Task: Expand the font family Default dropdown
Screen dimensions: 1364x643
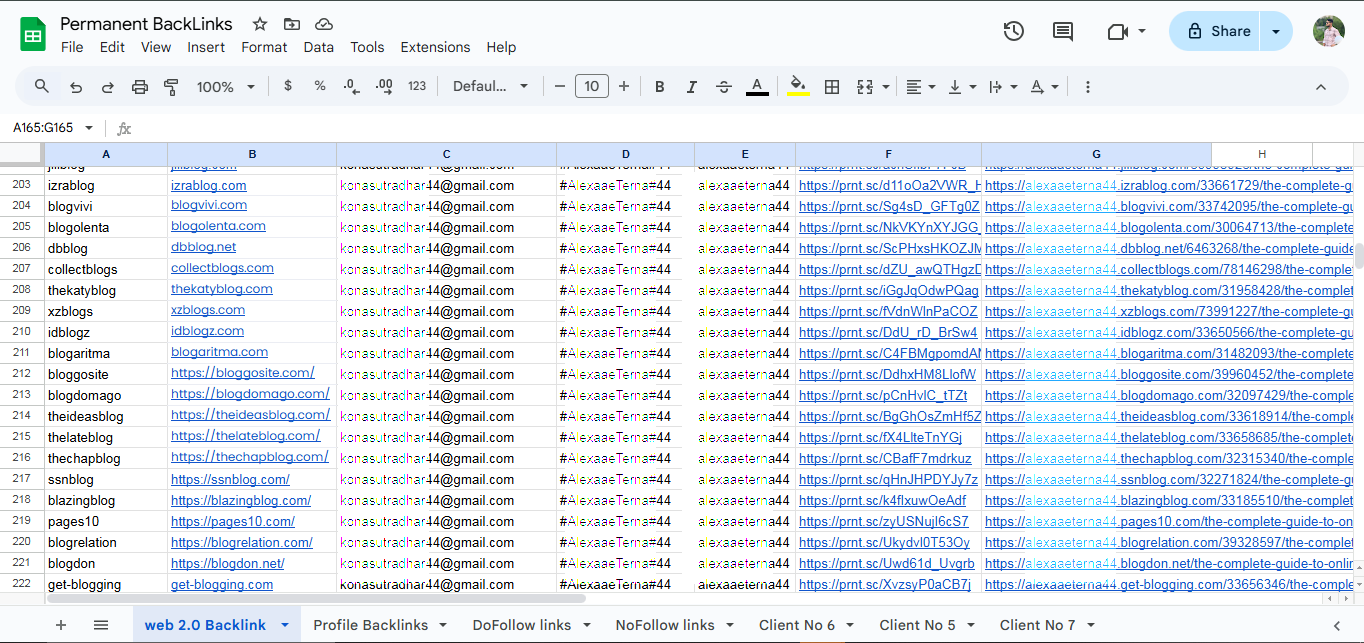Action: click(490, 87)
